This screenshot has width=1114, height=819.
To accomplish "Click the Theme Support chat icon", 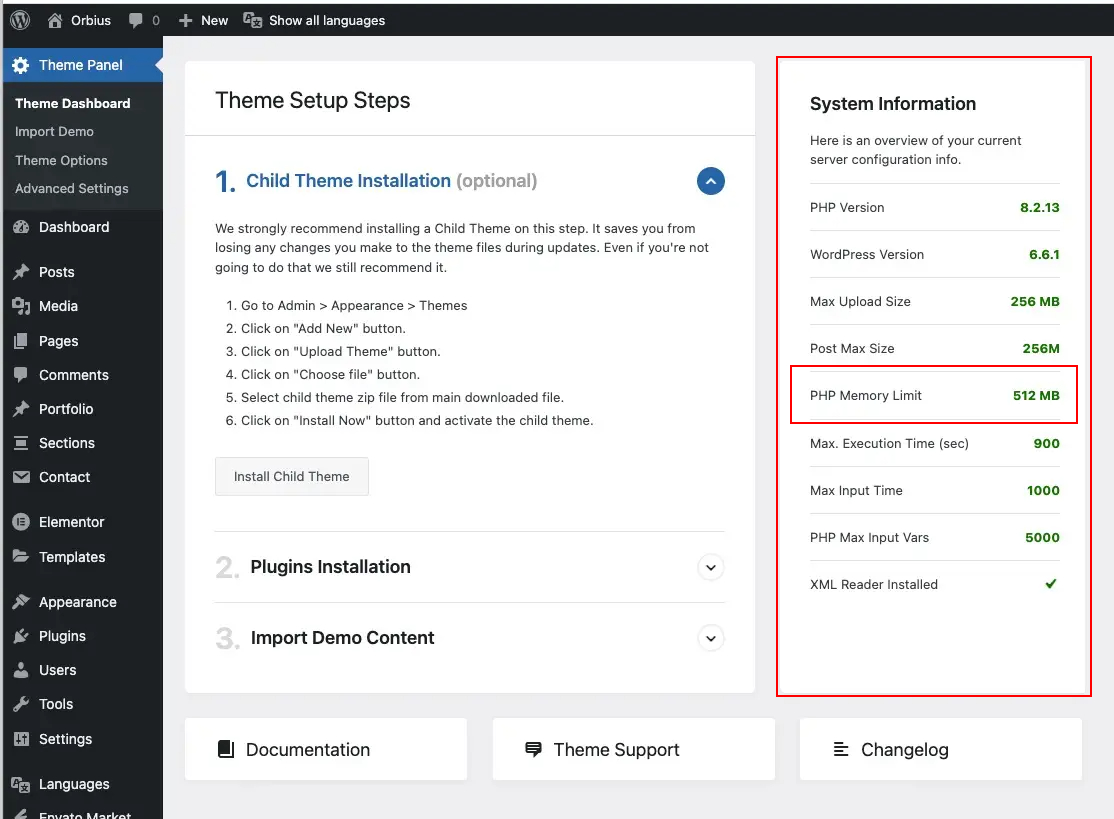I will tap(534, 749).
